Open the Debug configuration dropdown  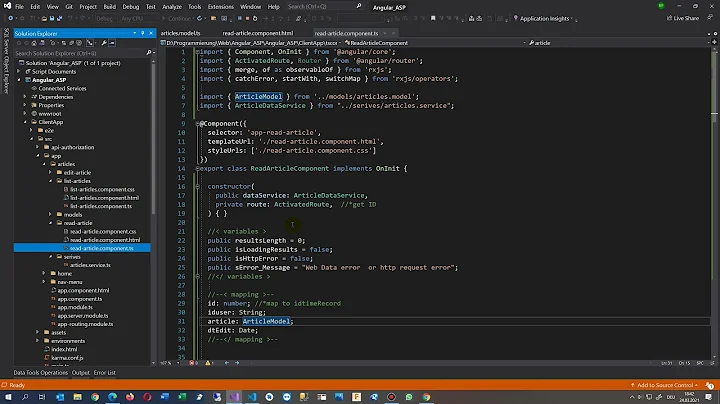tap(106, 18)
